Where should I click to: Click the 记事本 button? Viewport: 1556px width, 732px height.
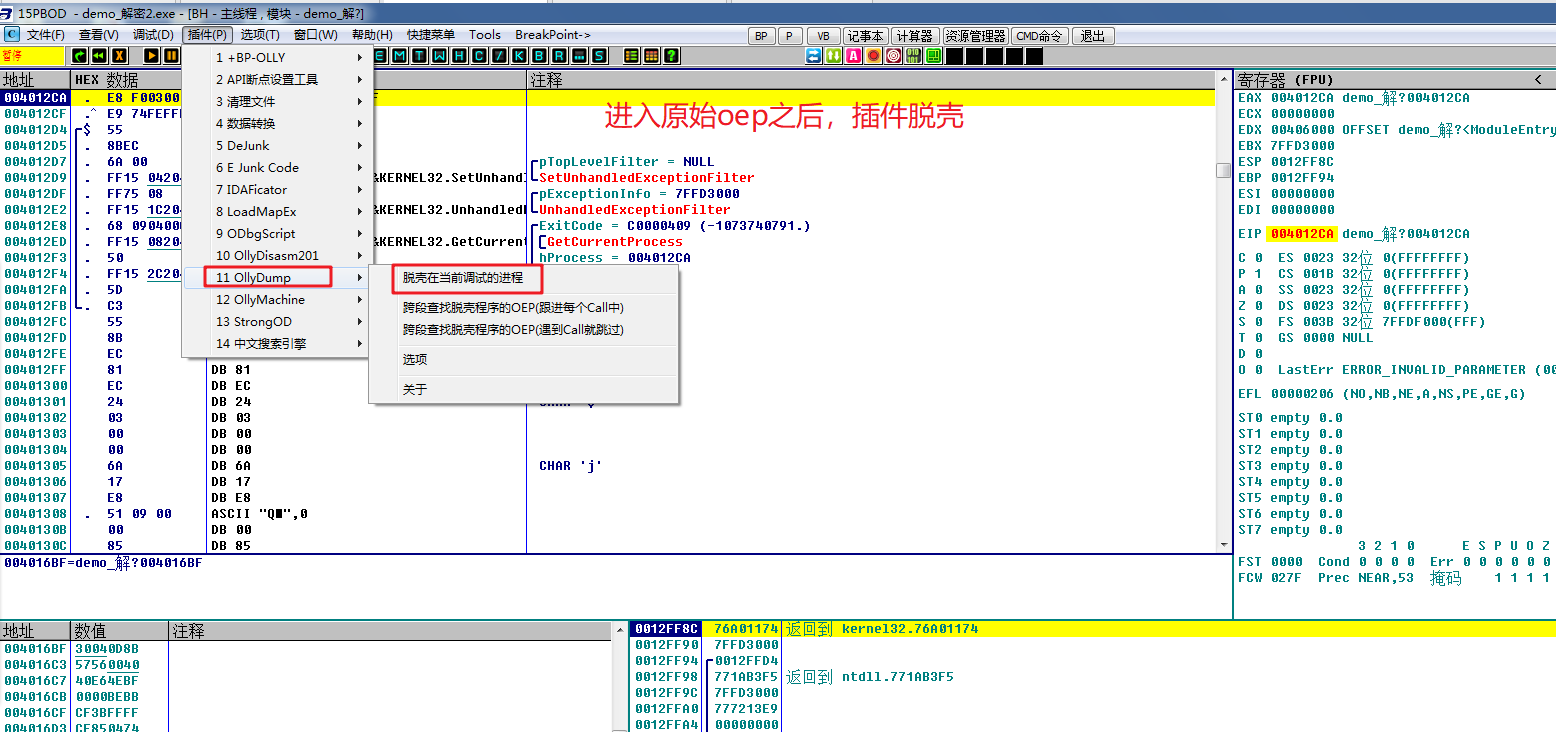click(x=865, y=36)
